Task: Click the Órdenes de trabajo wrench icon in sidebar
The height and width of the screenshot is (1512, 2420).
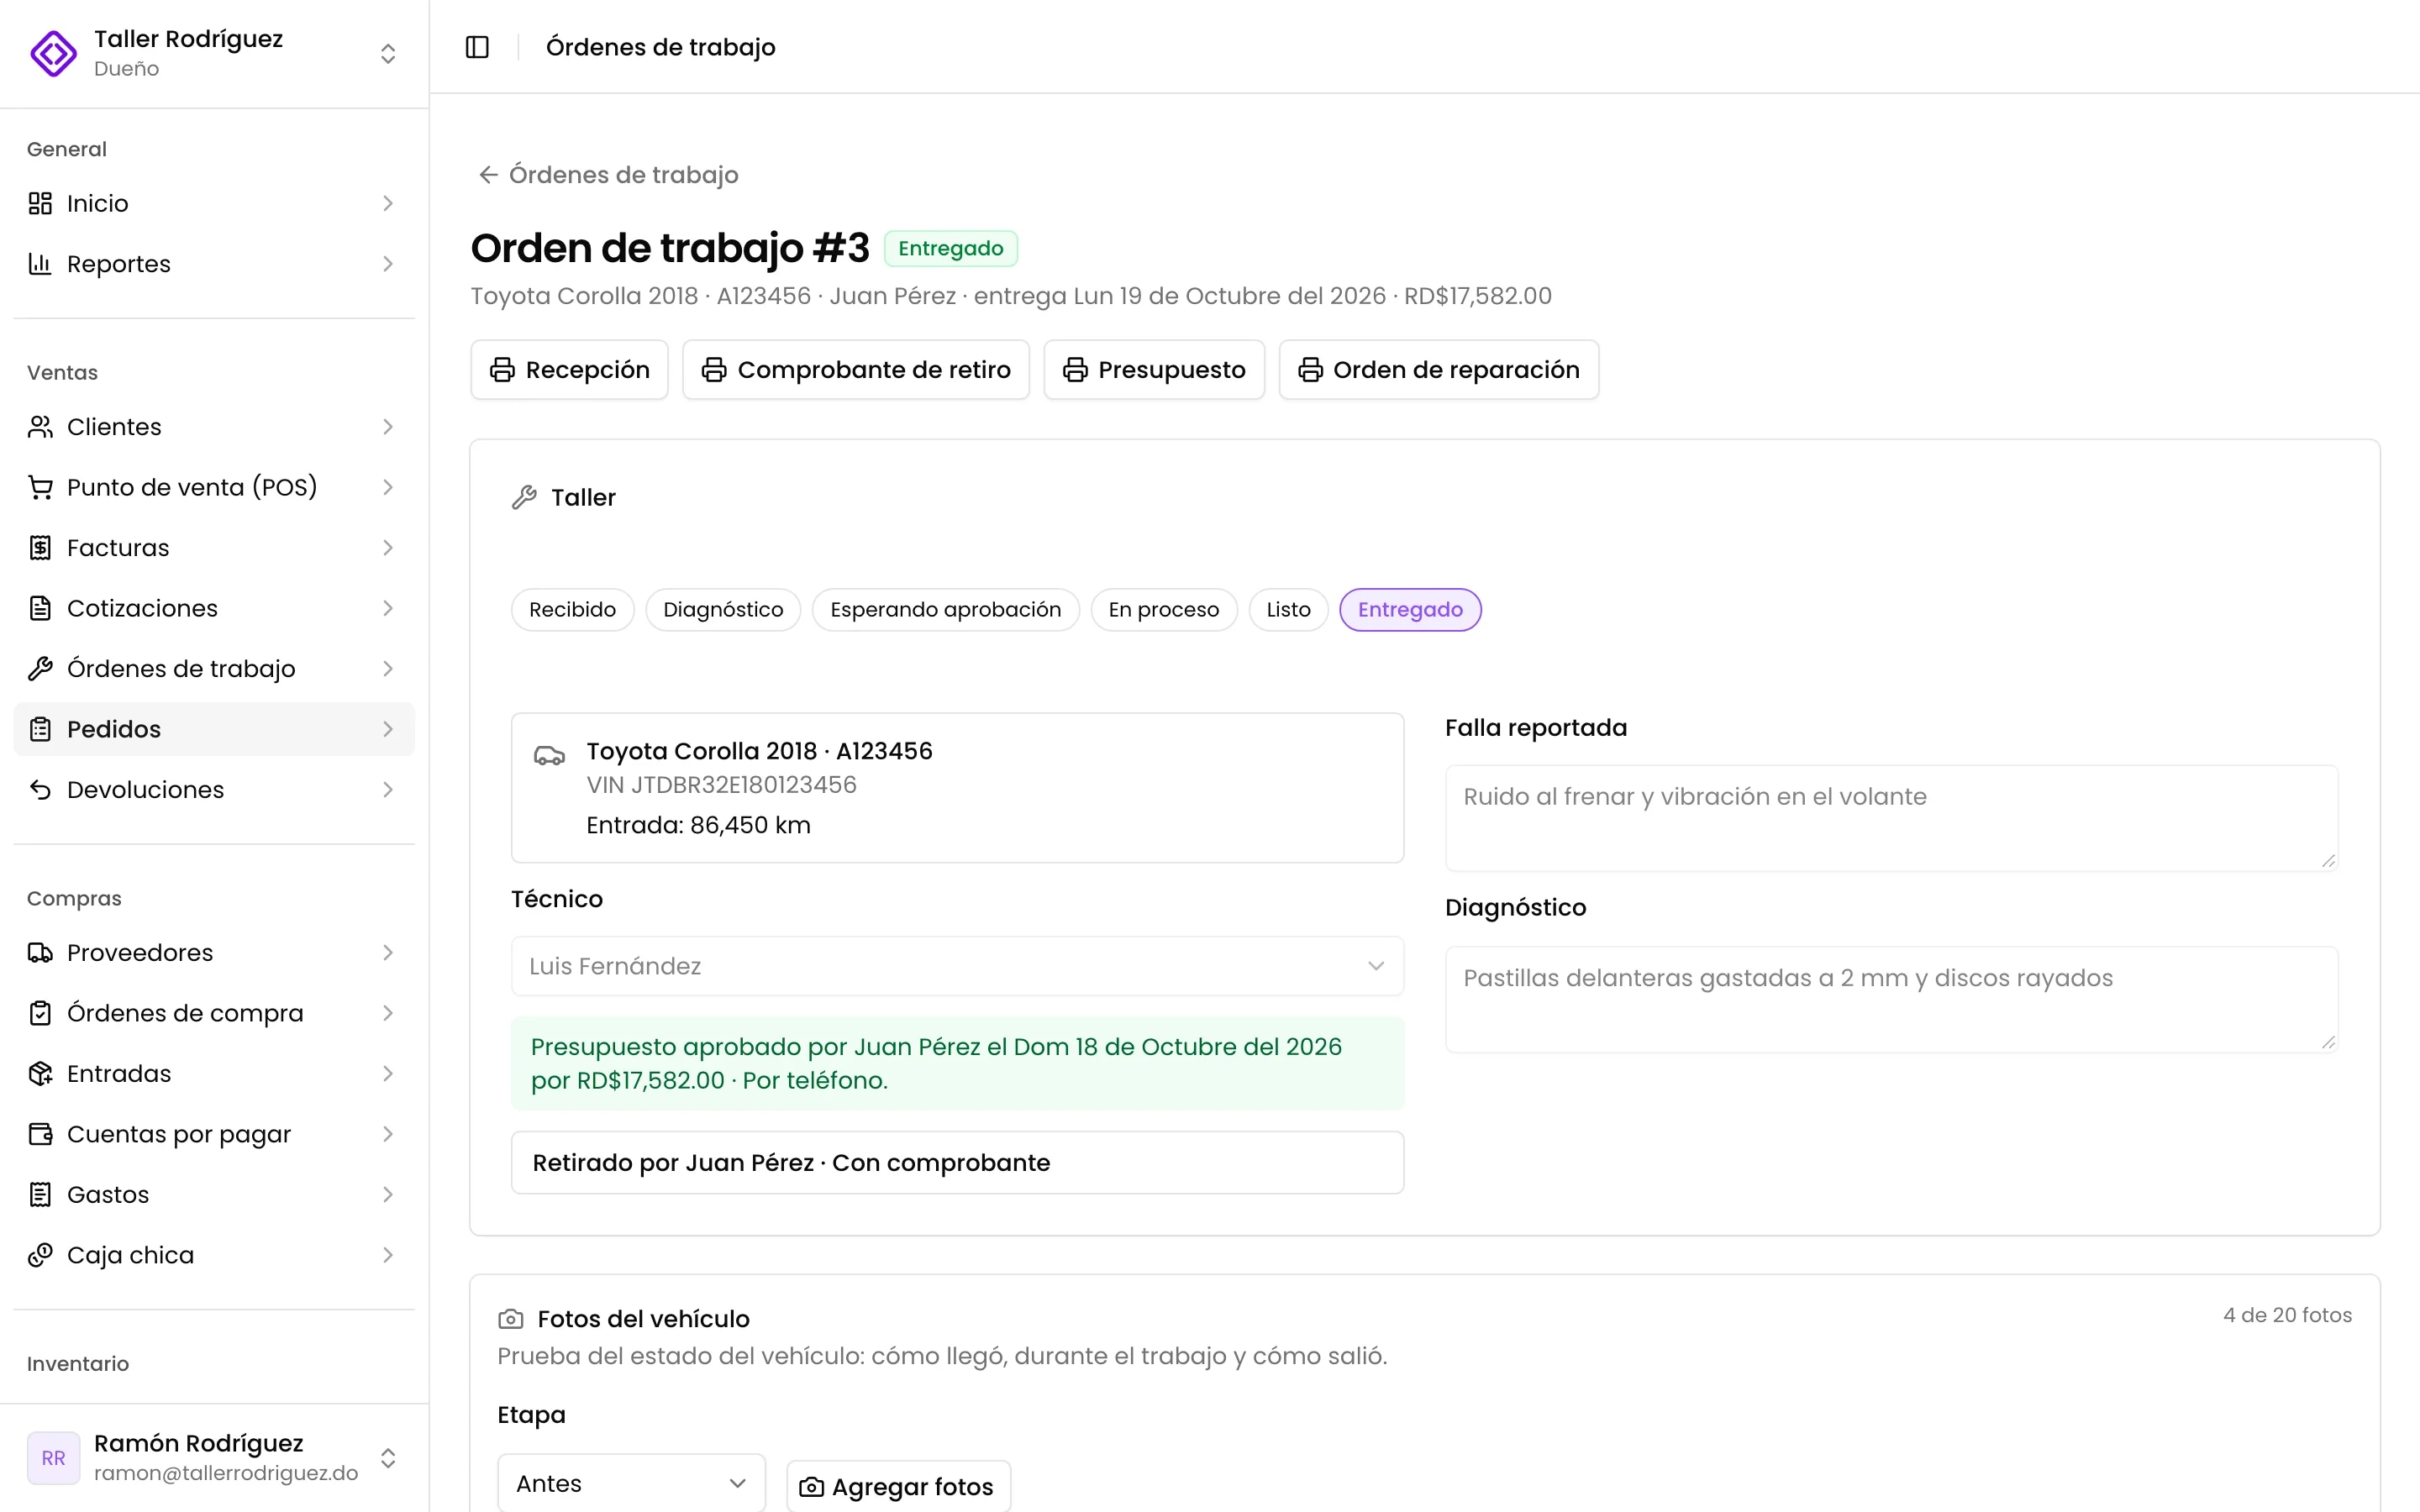Action: pyautogui.click(x=40, y=669)
